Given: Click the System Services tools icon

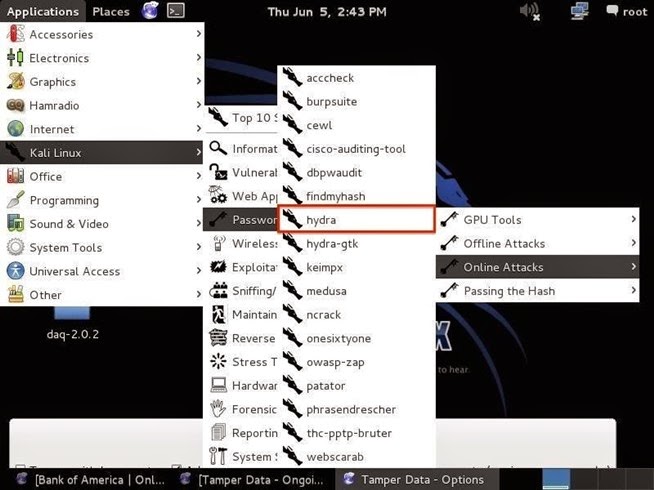Looking at the screenshot, I should pos(218,456).
